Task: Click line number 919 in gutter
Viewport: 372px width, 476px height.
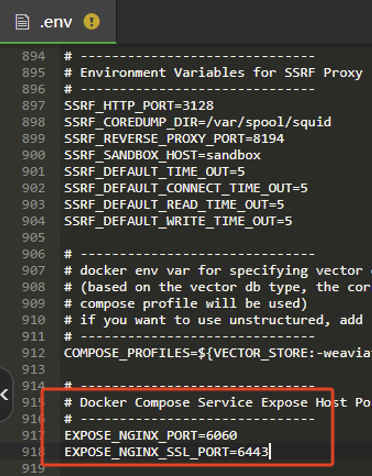Action: [33, 468]
